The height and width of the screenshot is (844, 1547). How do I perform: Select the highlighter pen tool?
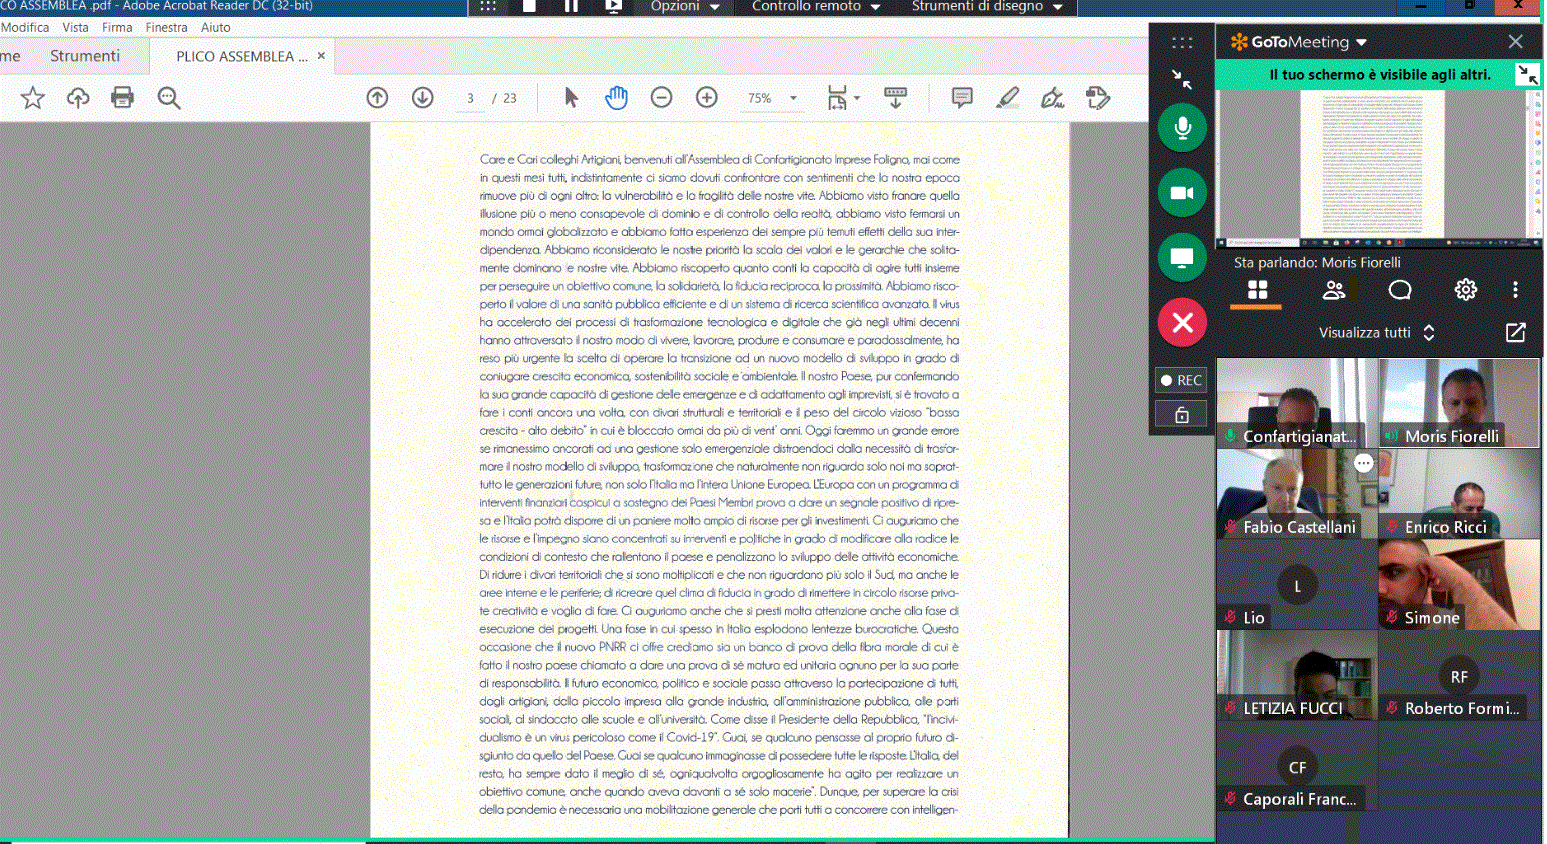point(1008,97)
